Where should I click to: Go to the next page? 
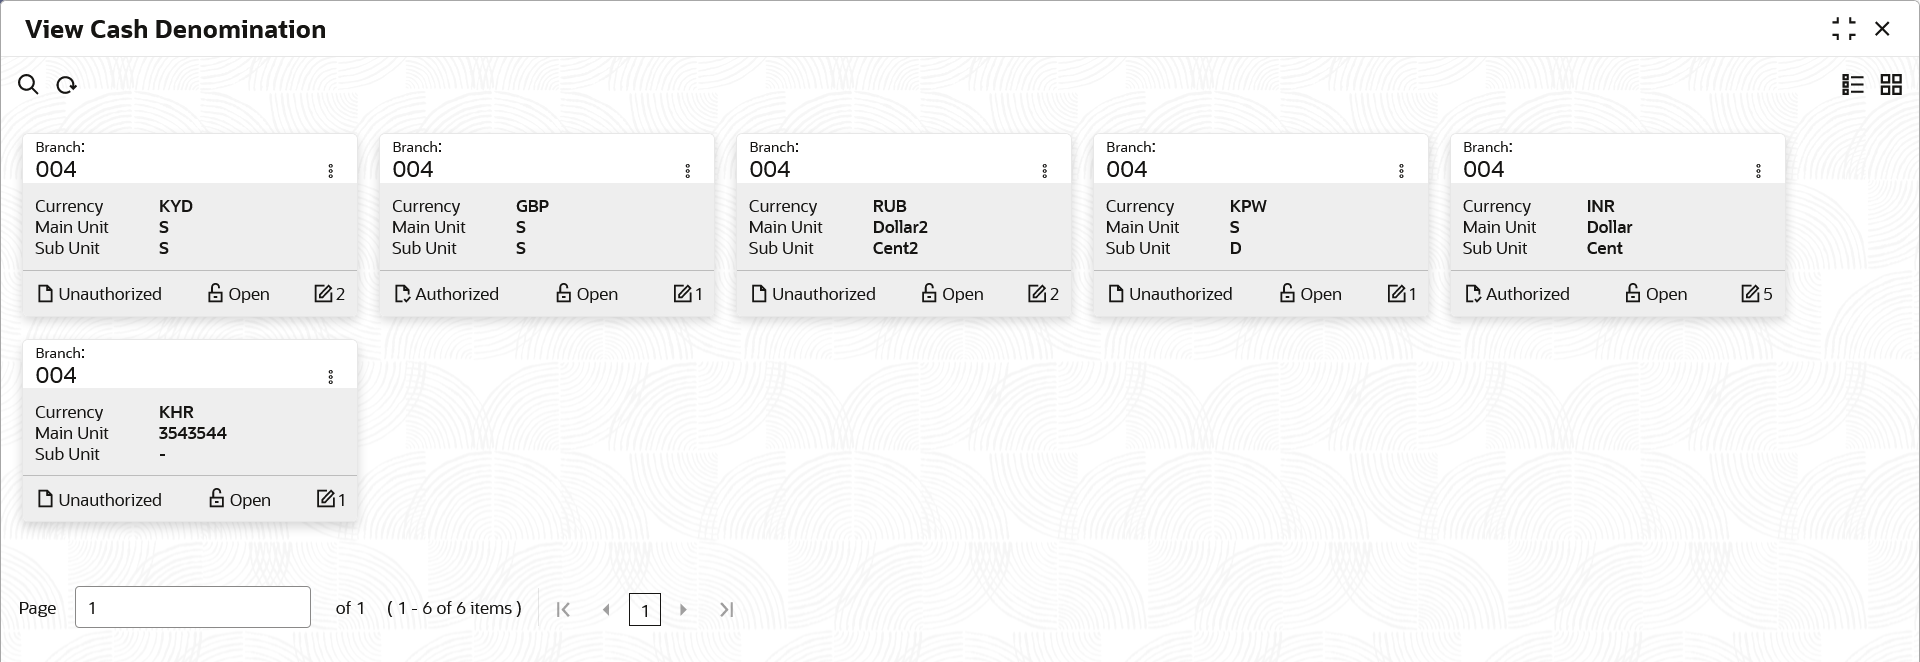pyautogui.click(x=683, y=609)
